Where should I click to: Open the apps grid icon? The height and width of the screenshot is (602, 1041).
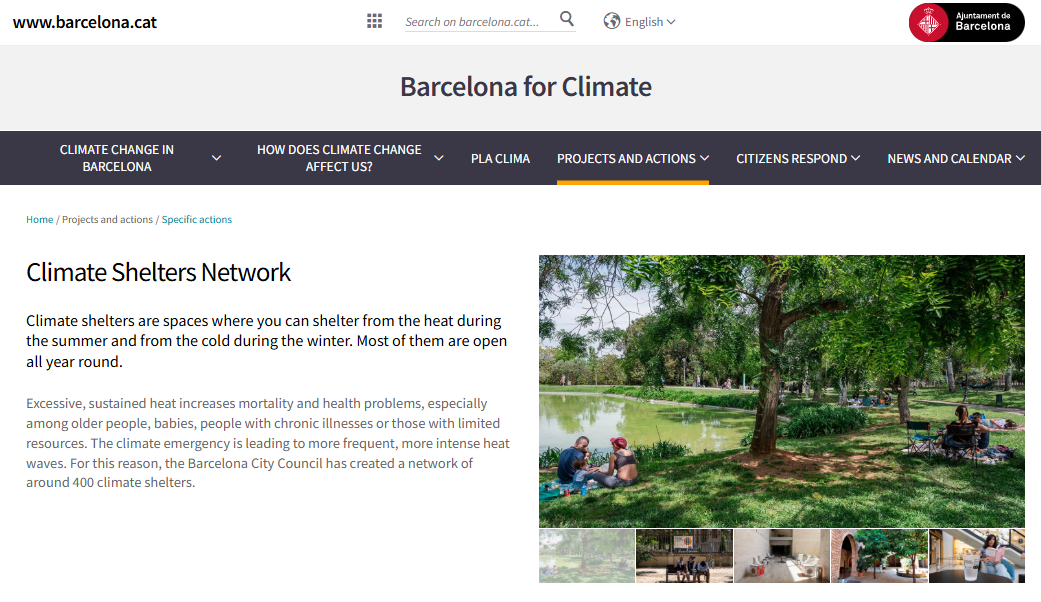374,21
